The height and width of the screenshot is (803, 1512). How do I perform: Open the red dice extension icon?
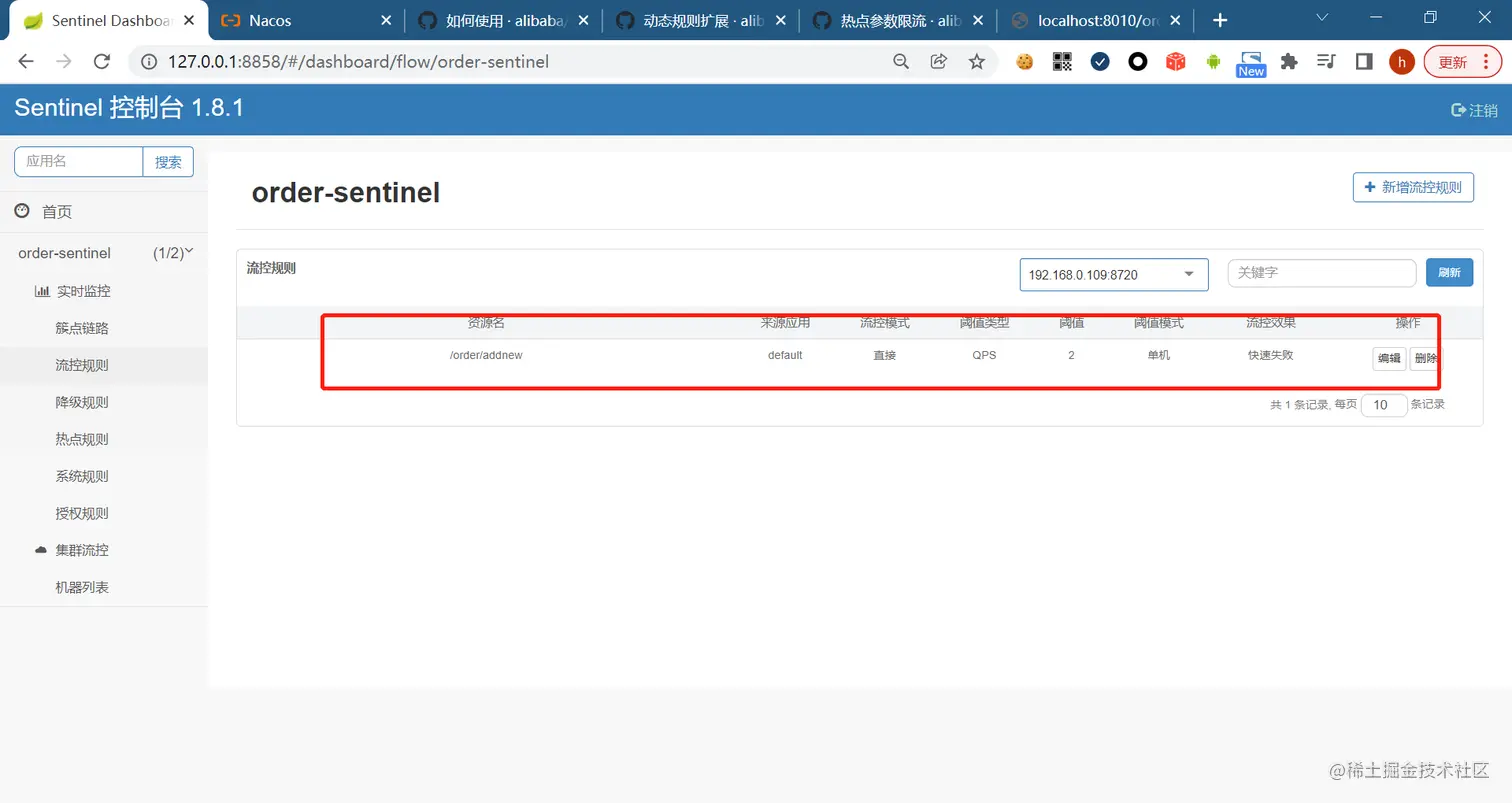tap(1176, 62)
